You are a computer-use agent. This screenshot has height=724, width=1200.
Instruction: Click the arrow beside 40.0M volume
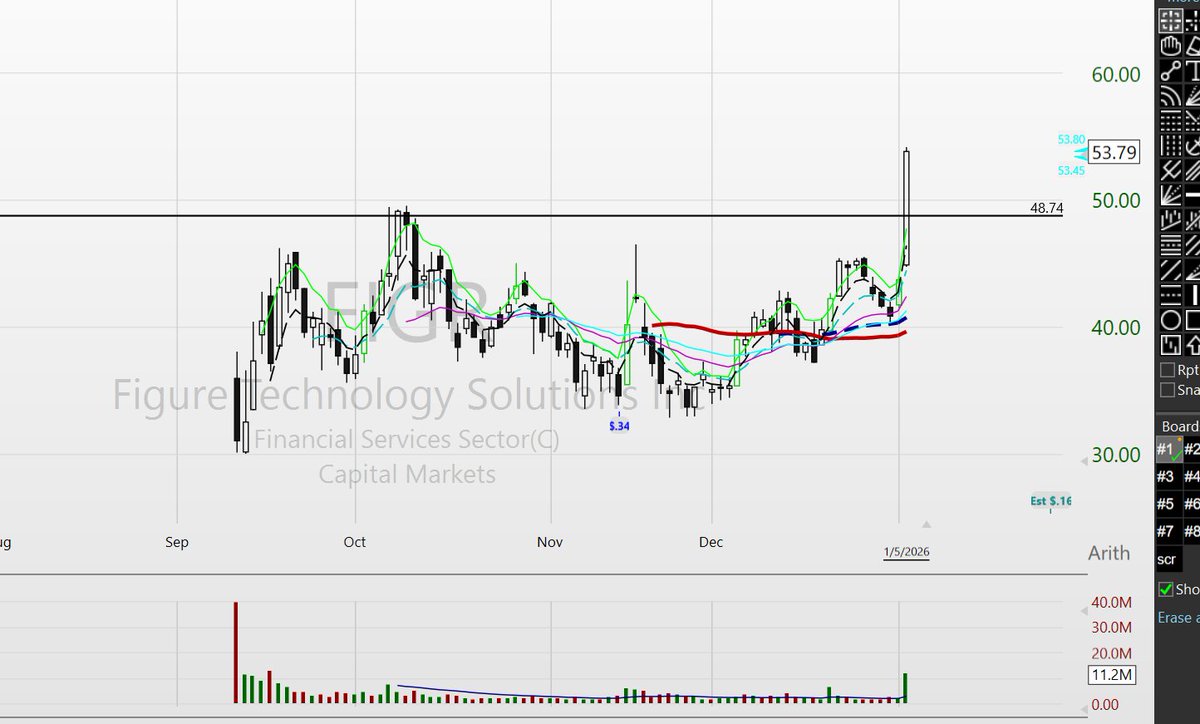click(1085, 612)
